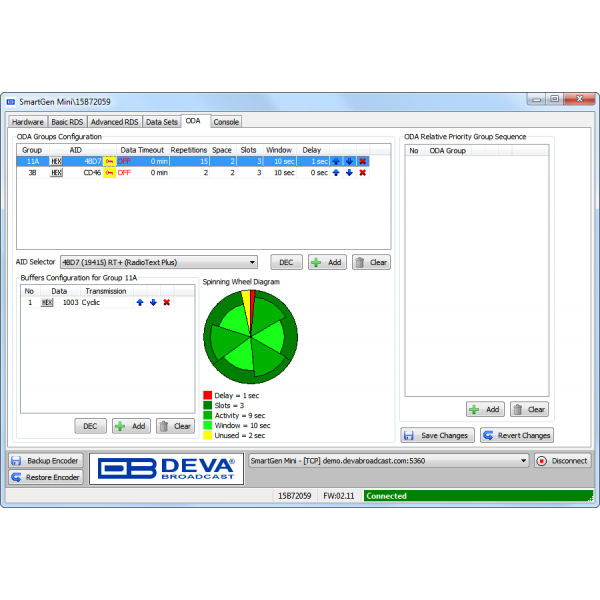
Task: Open the Data Sets tab
Action: pos(162,122)
